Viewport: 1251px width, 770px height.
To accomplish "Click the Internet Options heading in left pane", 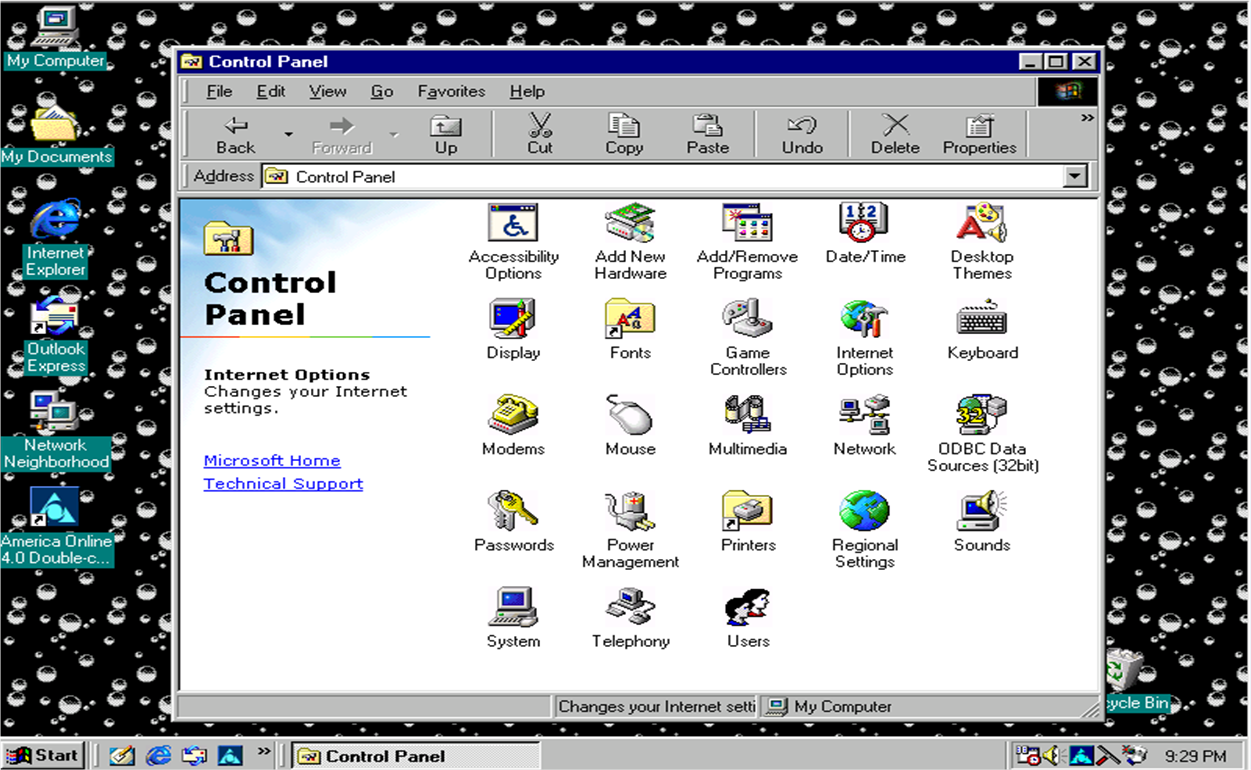I will pos(287,375).
